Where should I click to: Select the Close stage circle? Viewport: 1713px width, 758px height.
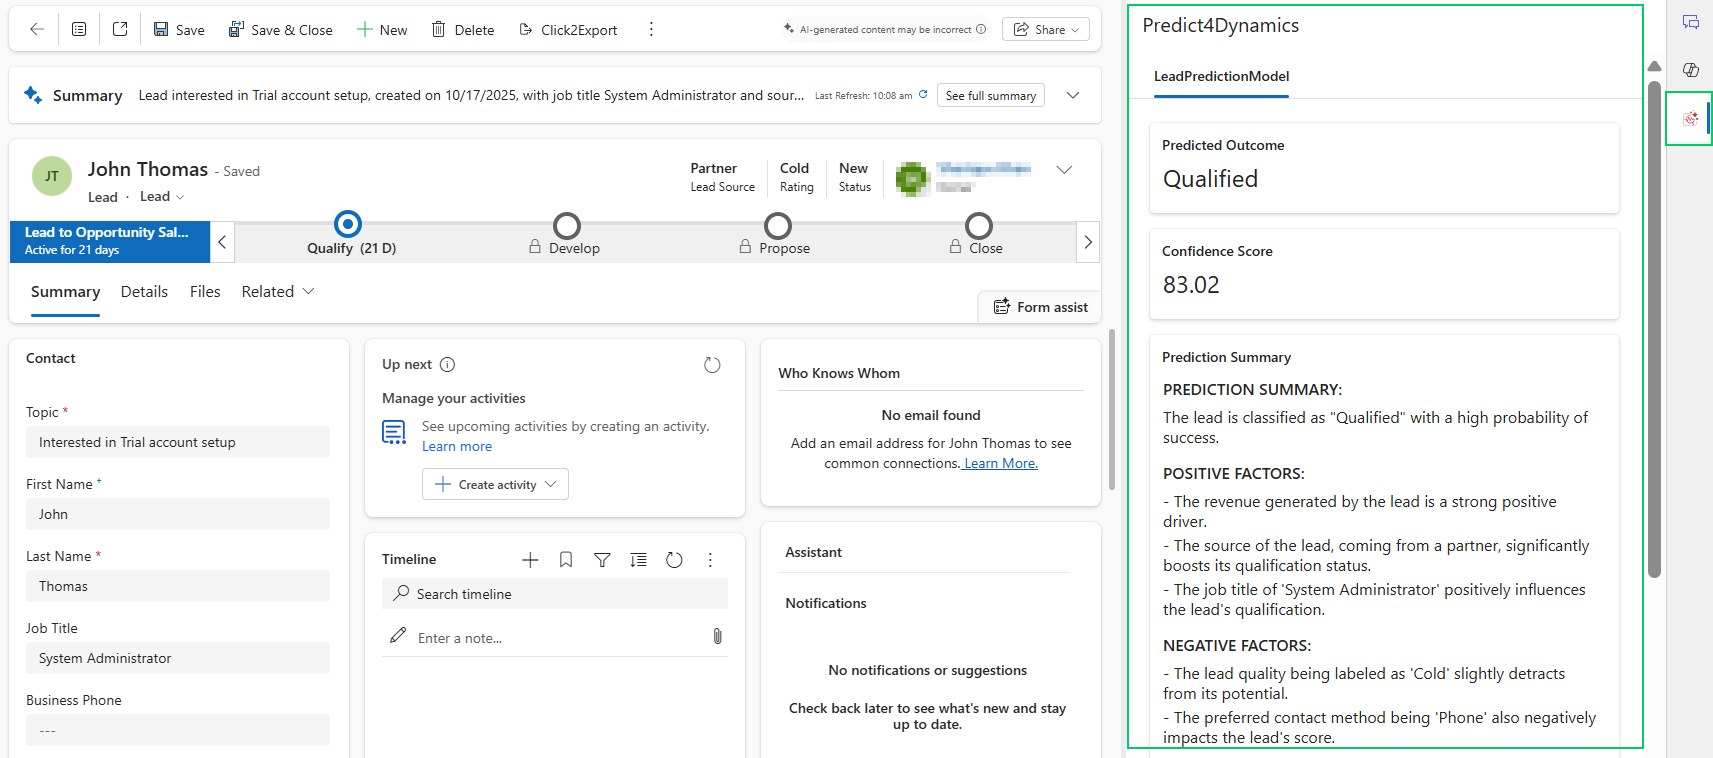(x=979, y=226)
